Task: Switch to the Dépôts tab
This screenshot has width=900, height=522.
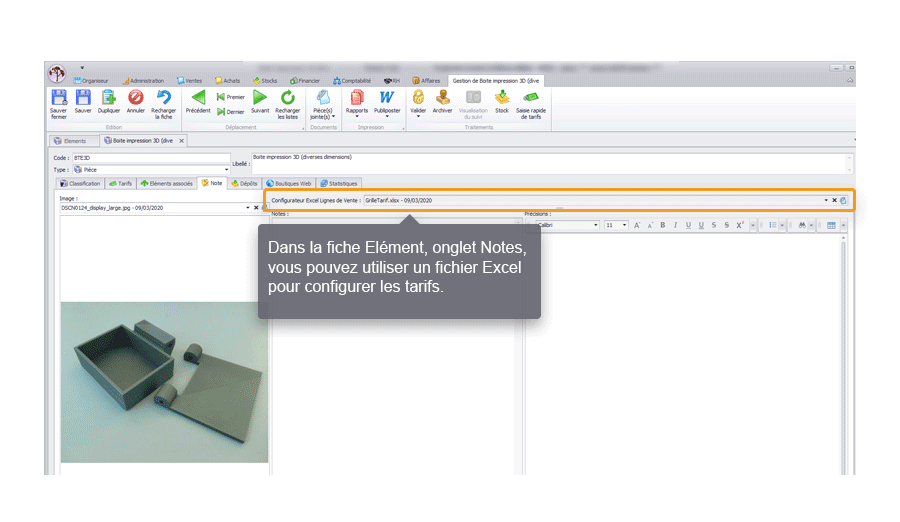Action: (x=245, y=184)
